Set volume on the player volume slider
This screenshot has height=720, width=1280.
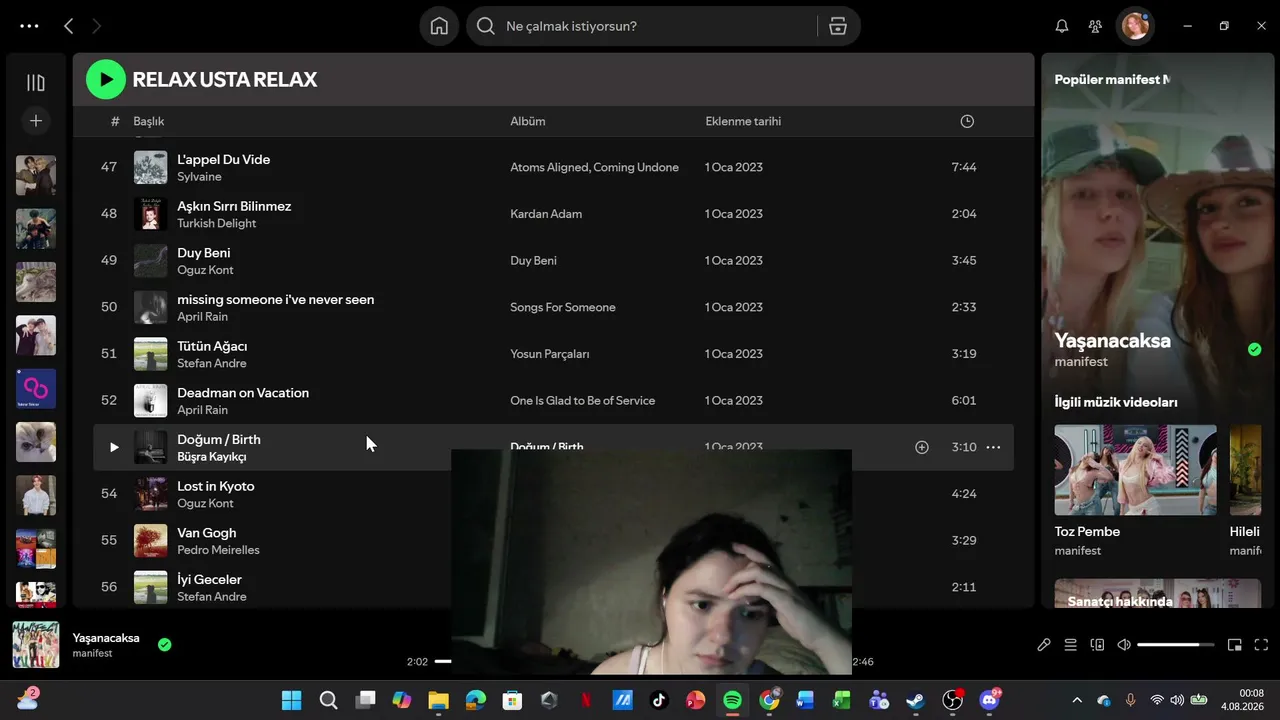[1176, 645]
